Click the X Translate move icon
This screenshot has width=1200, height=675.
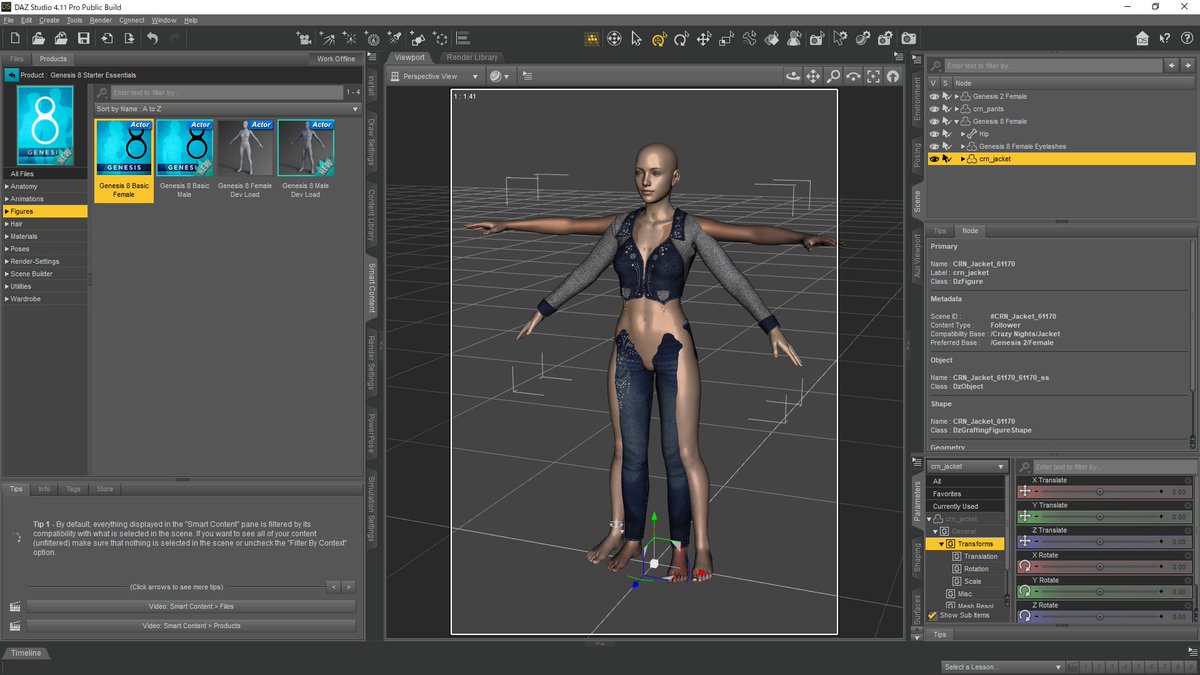click(x=1025, y=491)
